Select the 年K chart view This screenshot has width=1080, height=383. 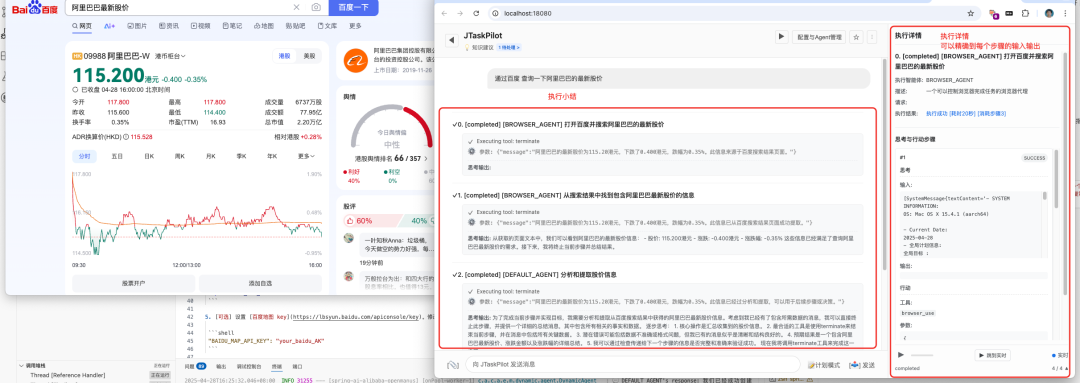tap(271, 156)
